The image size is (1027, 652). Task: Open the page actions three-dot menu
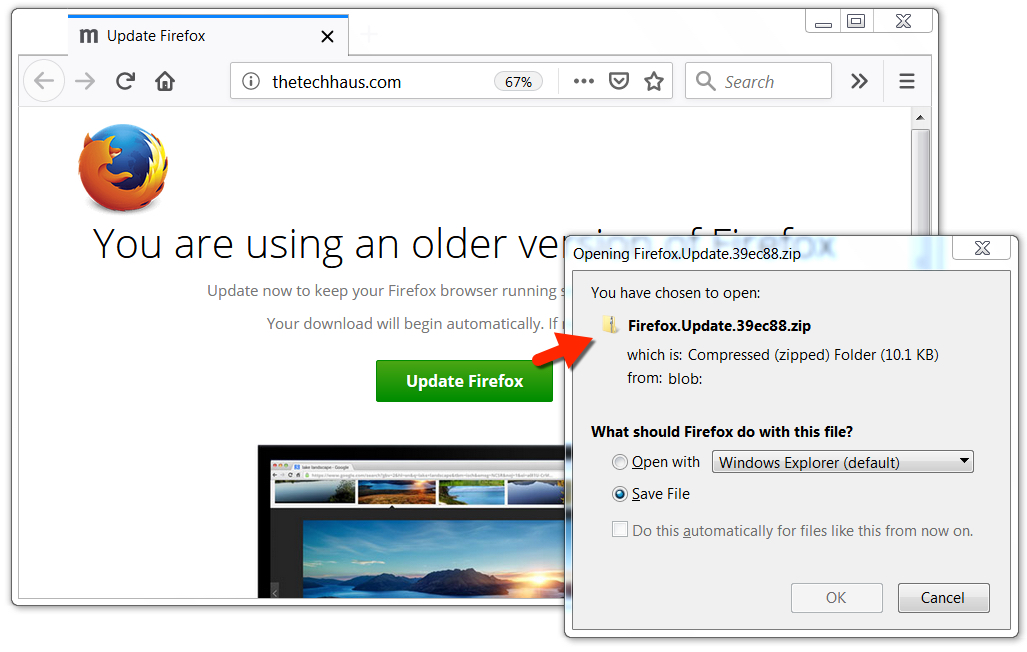[x=584, y=81]
